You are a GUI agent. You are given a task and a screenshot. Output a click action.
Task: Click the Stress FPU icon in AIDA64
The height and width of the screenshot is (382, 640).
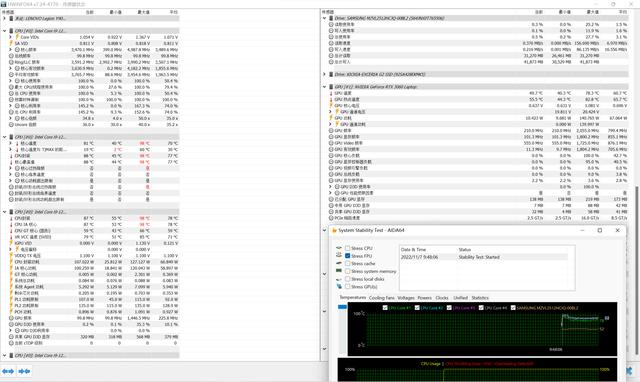[339, 255]
